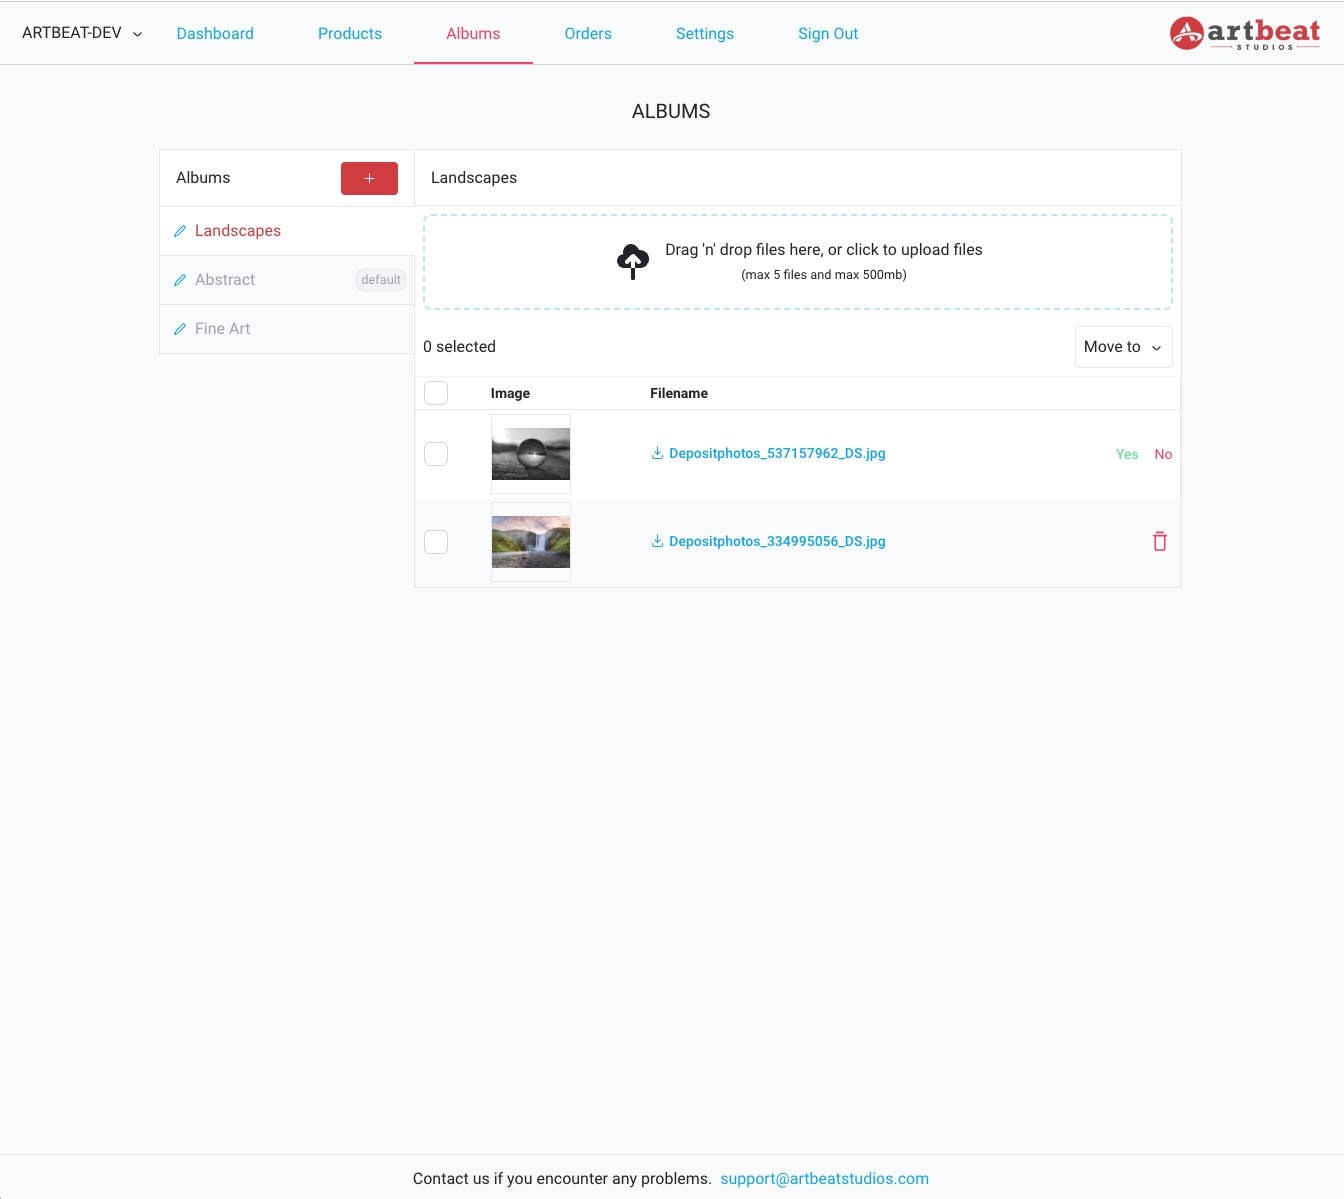Open the Move to dropdown

1123,347
